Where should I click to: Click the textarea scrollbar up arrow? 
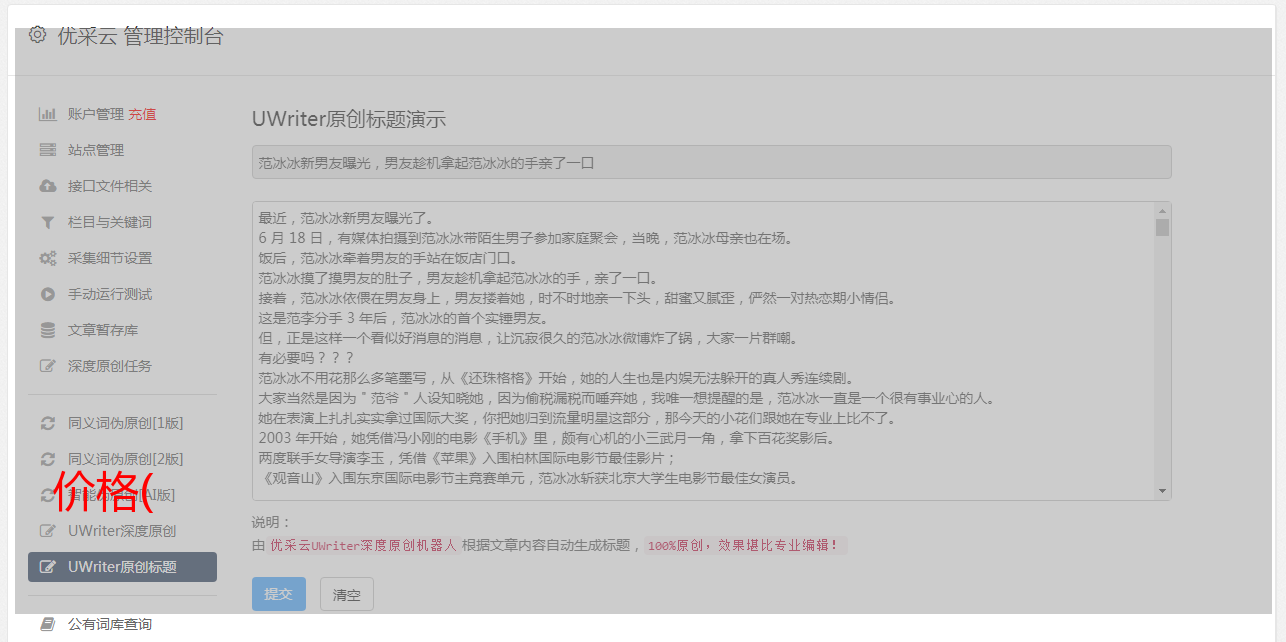[x=1162, y=211]
